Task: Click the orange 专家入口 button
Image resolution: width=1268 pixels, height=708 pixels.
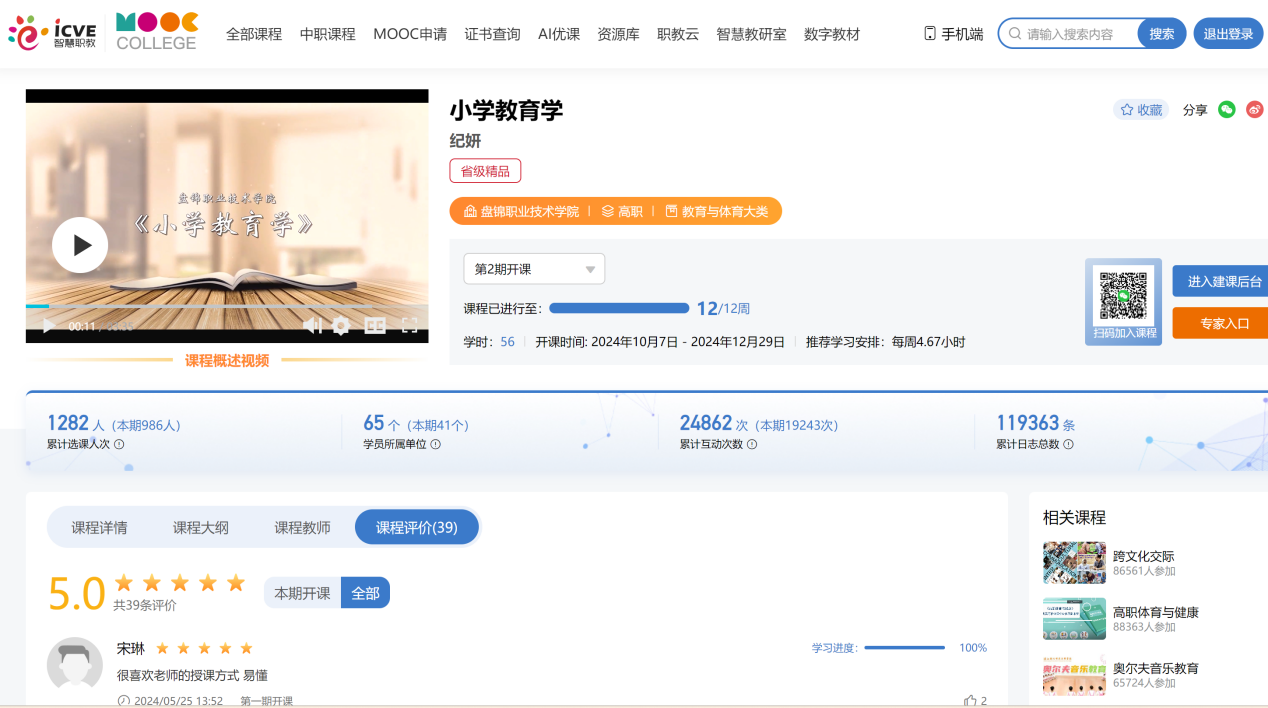Action: [1222, 324]
